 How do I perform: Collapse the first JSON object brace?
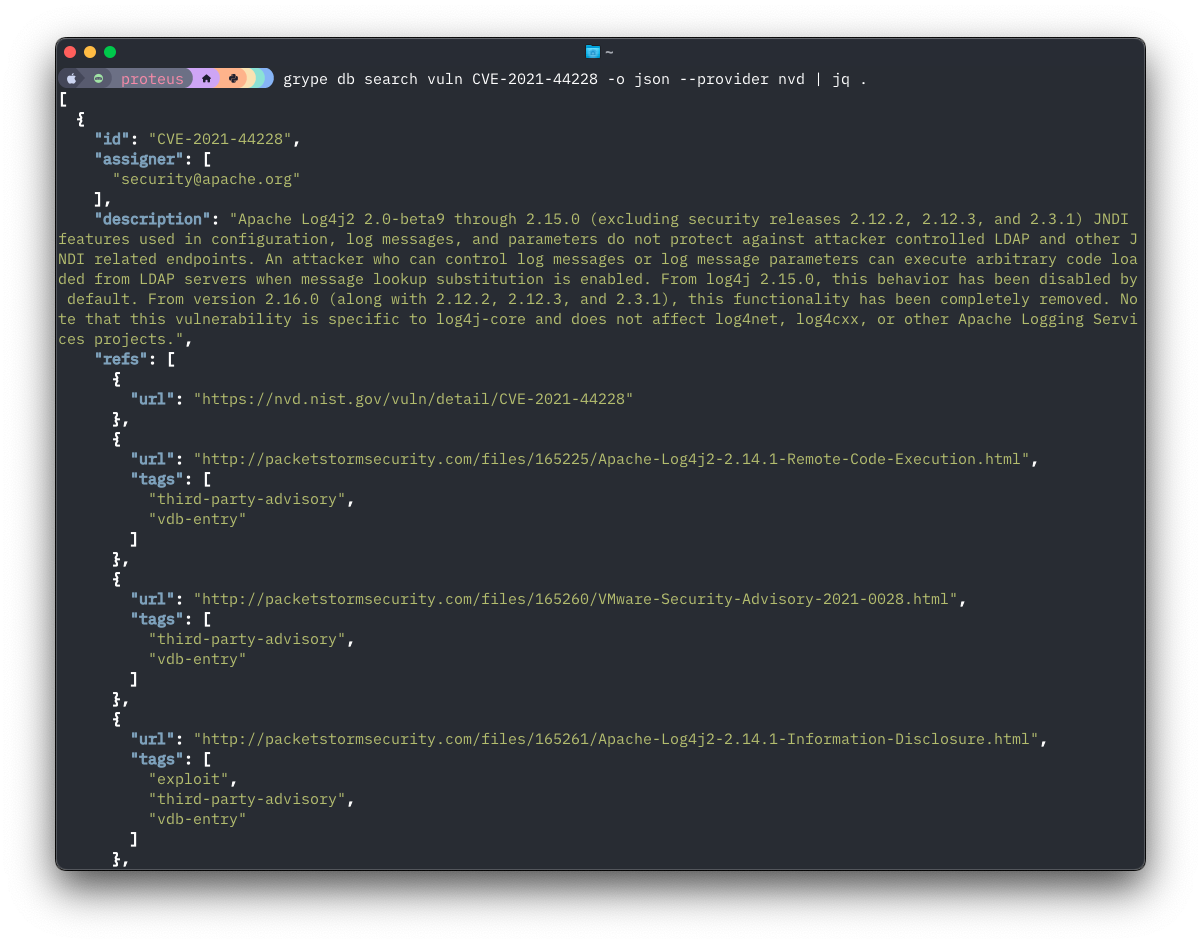[81, 118]
